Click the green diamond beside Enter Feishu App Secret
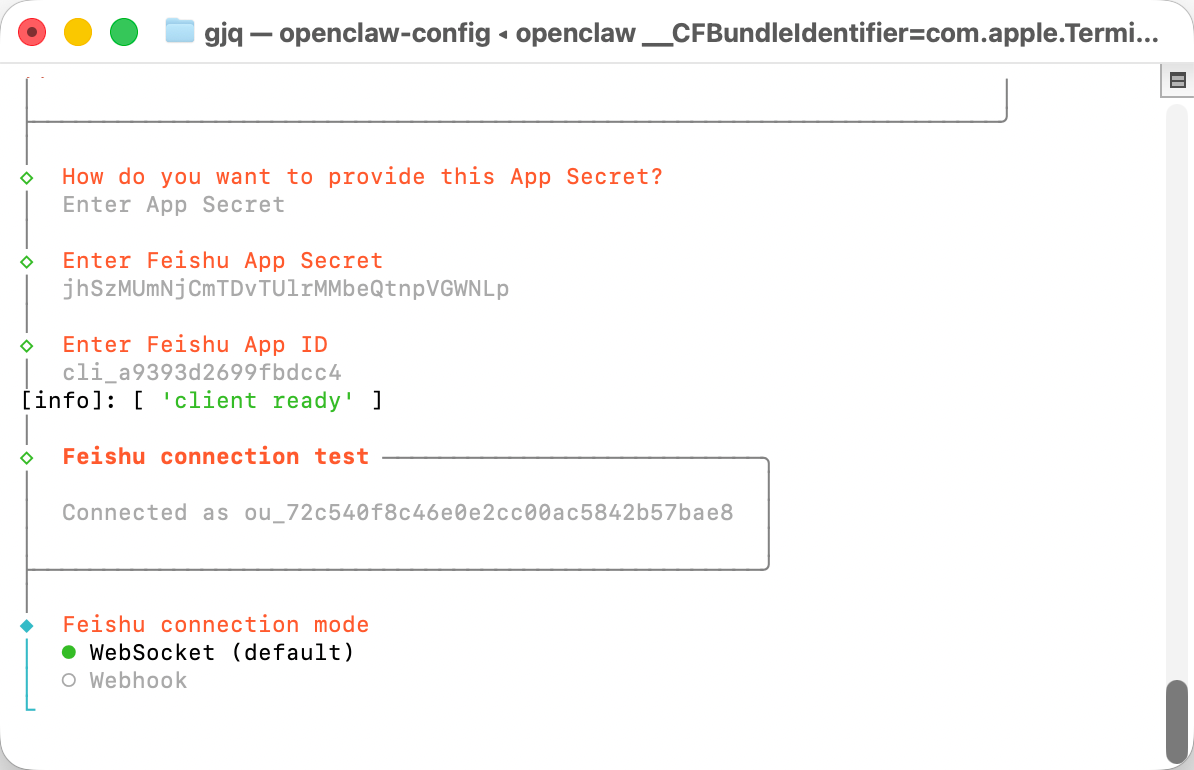This screenshot has width=1194, height=770. (x=27, y=261)
